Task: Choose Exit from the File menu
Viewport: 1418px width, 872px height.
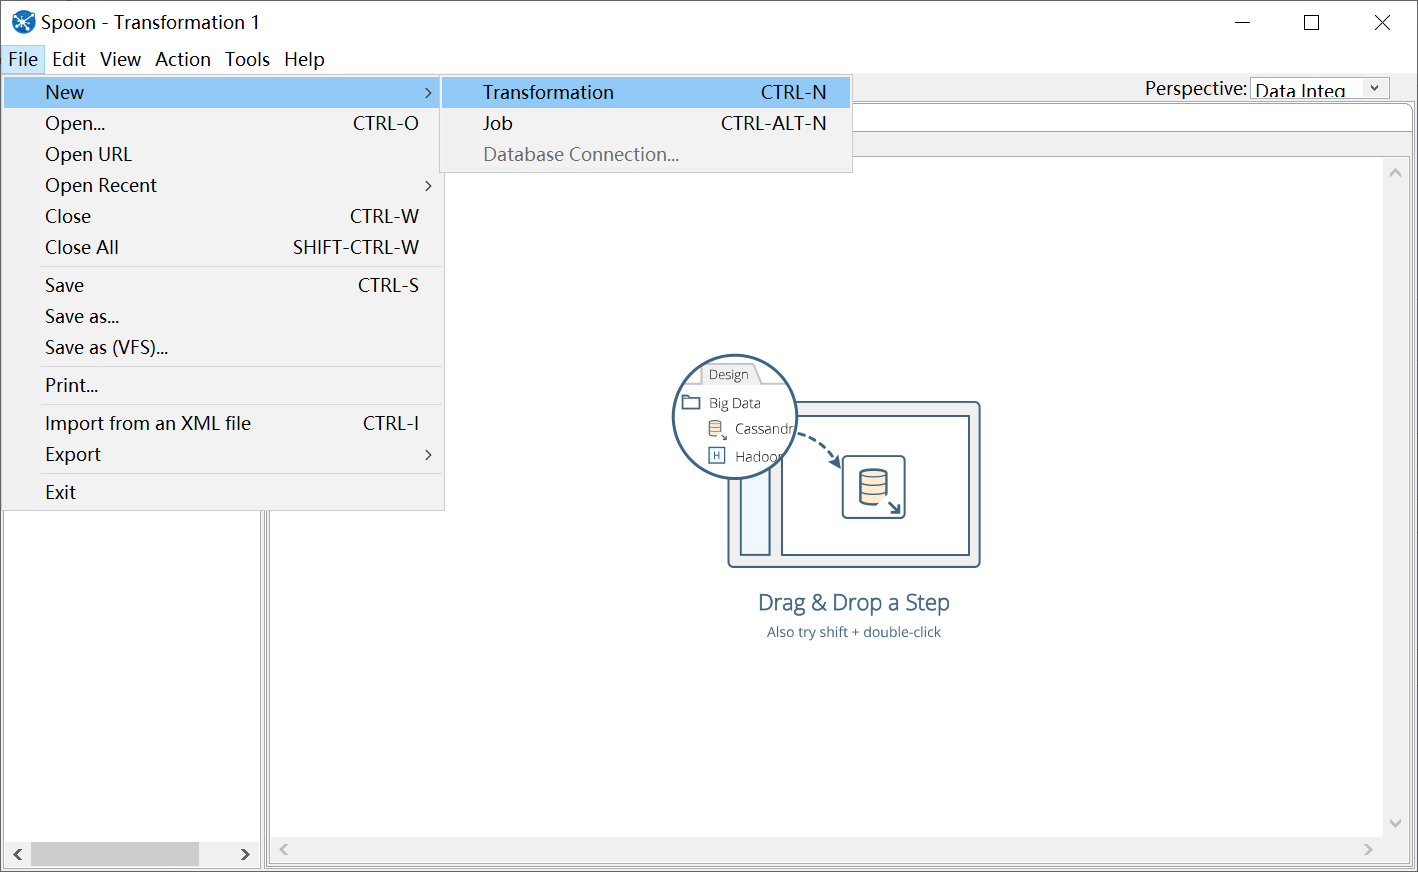Action: (223, 492)
